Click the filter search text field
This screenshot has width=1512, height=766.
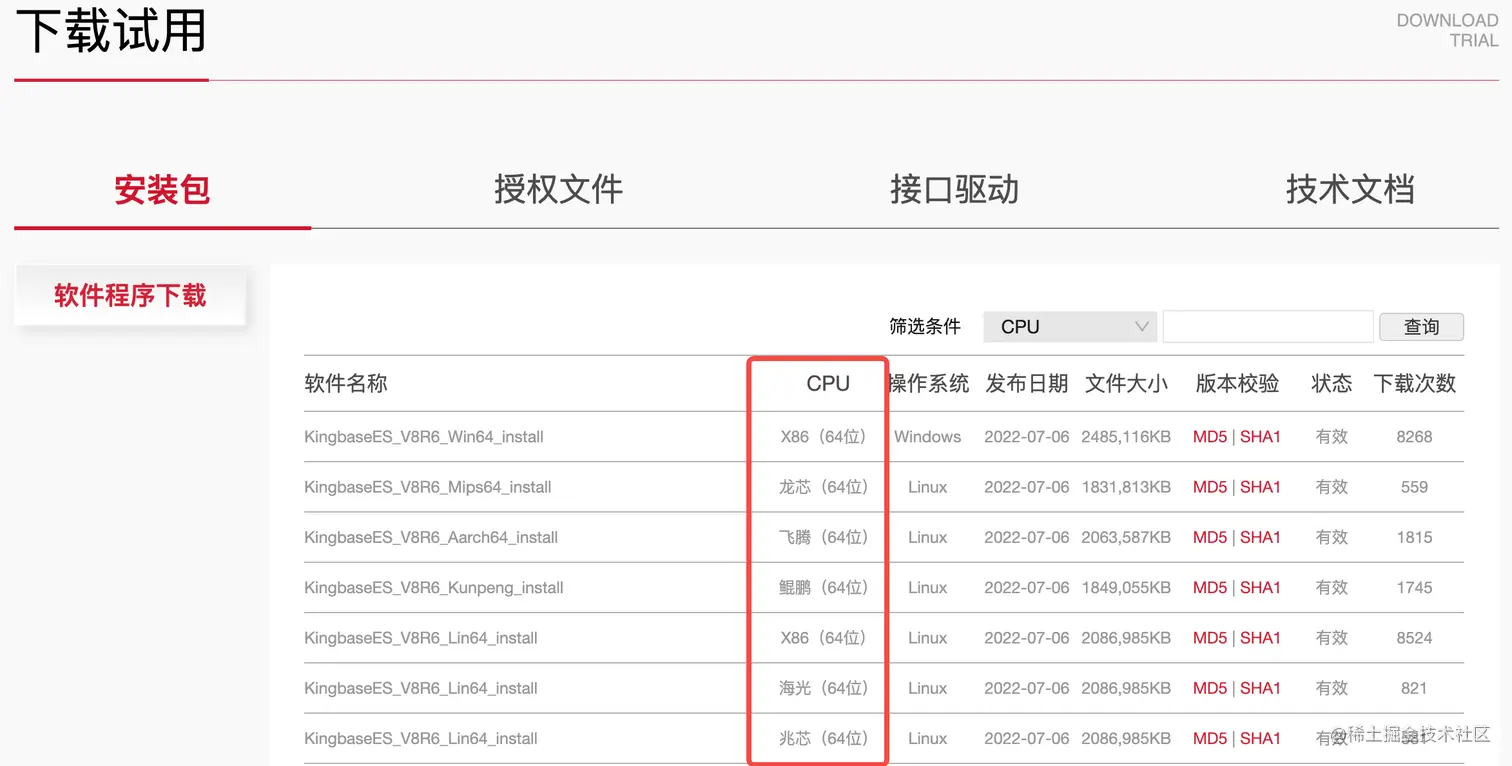[x=1267, y=327]
